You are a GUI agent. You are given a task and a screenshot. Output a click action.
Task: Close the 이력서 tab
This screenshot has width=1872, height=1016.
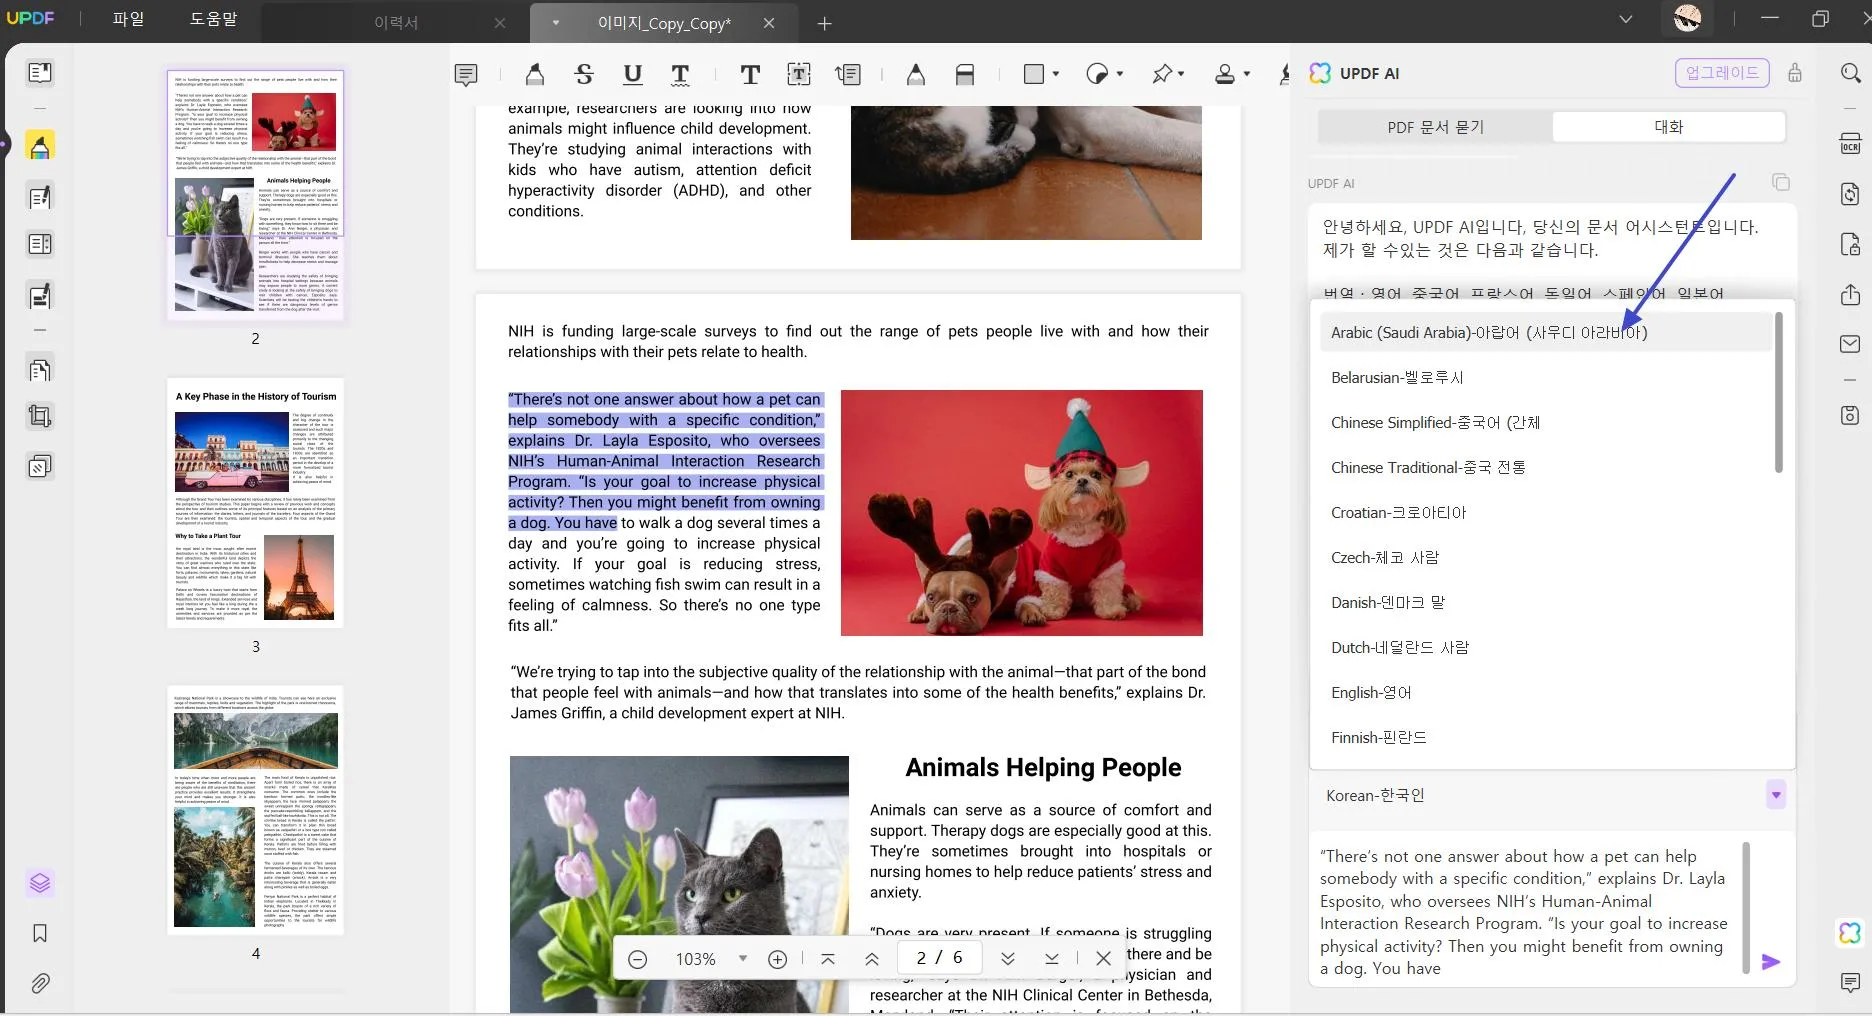coord(500,23)
